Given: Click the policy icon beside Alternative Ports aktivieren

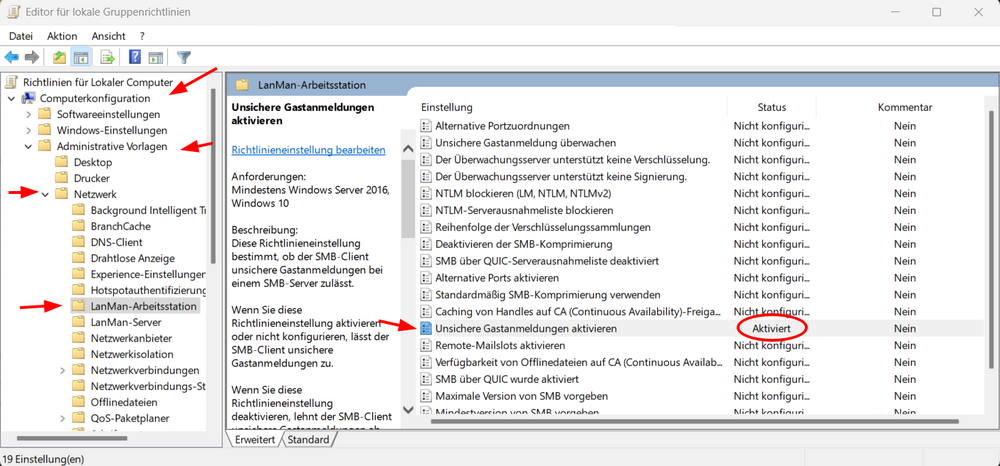Looking at the screenshot, I should tap(425, 278).
